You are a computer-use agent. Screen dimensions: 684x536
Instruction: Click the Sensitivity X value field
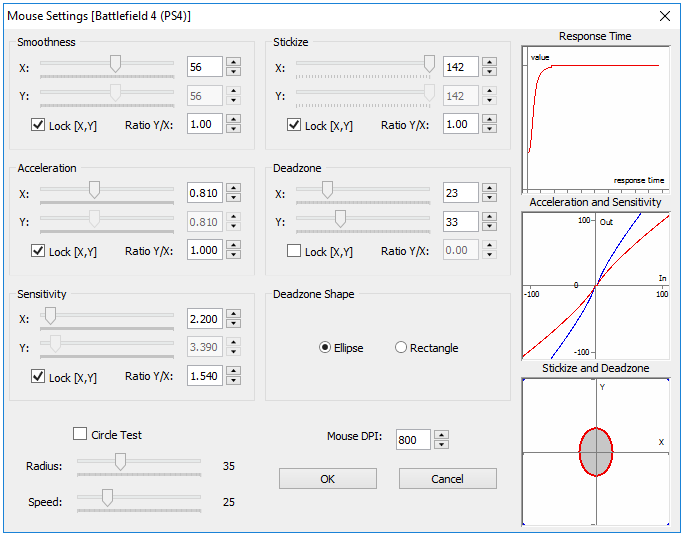point(205,318)
